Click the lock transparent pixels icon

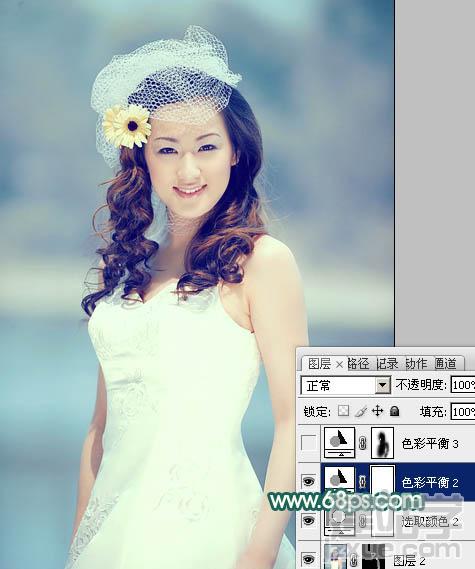tap(343, 411)
